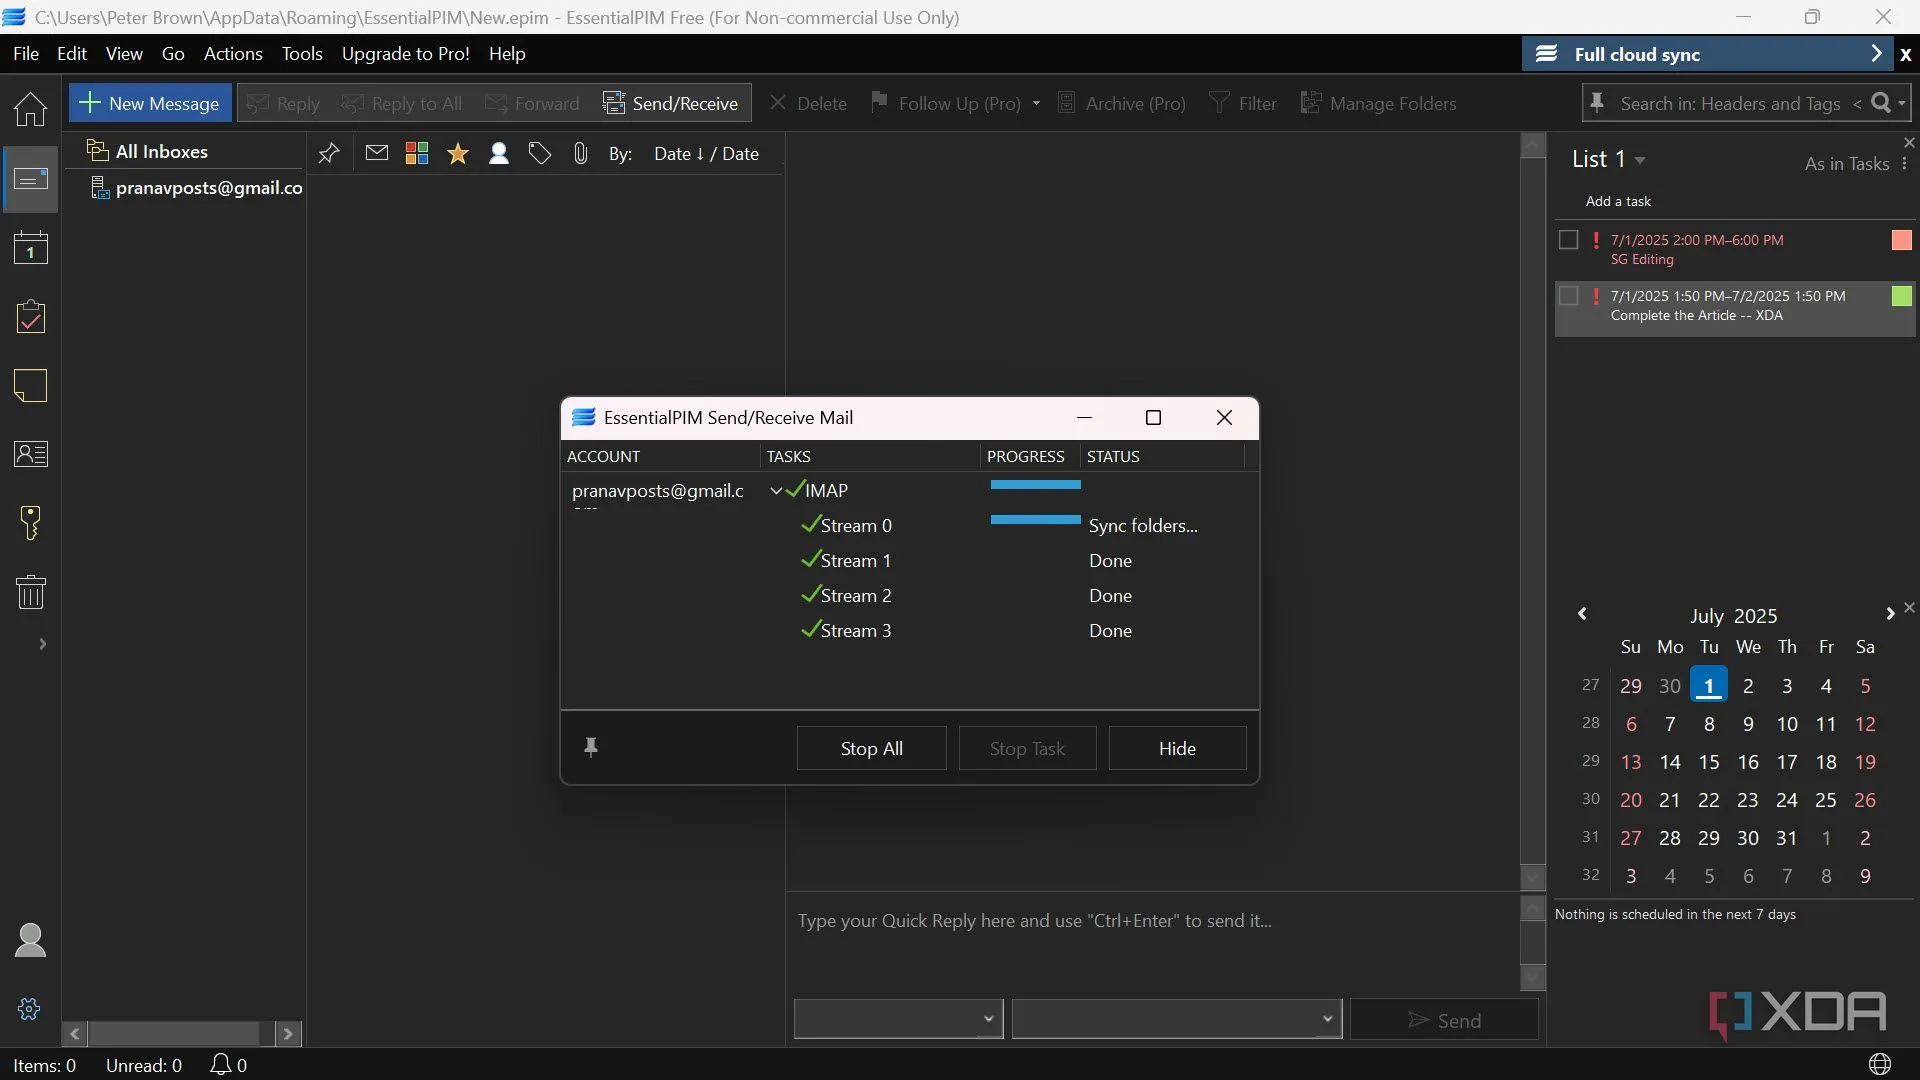This screenshot has height=1080, width=1920.
Task: Expand the sidebar with small arrow
Action: coord(42,644)
